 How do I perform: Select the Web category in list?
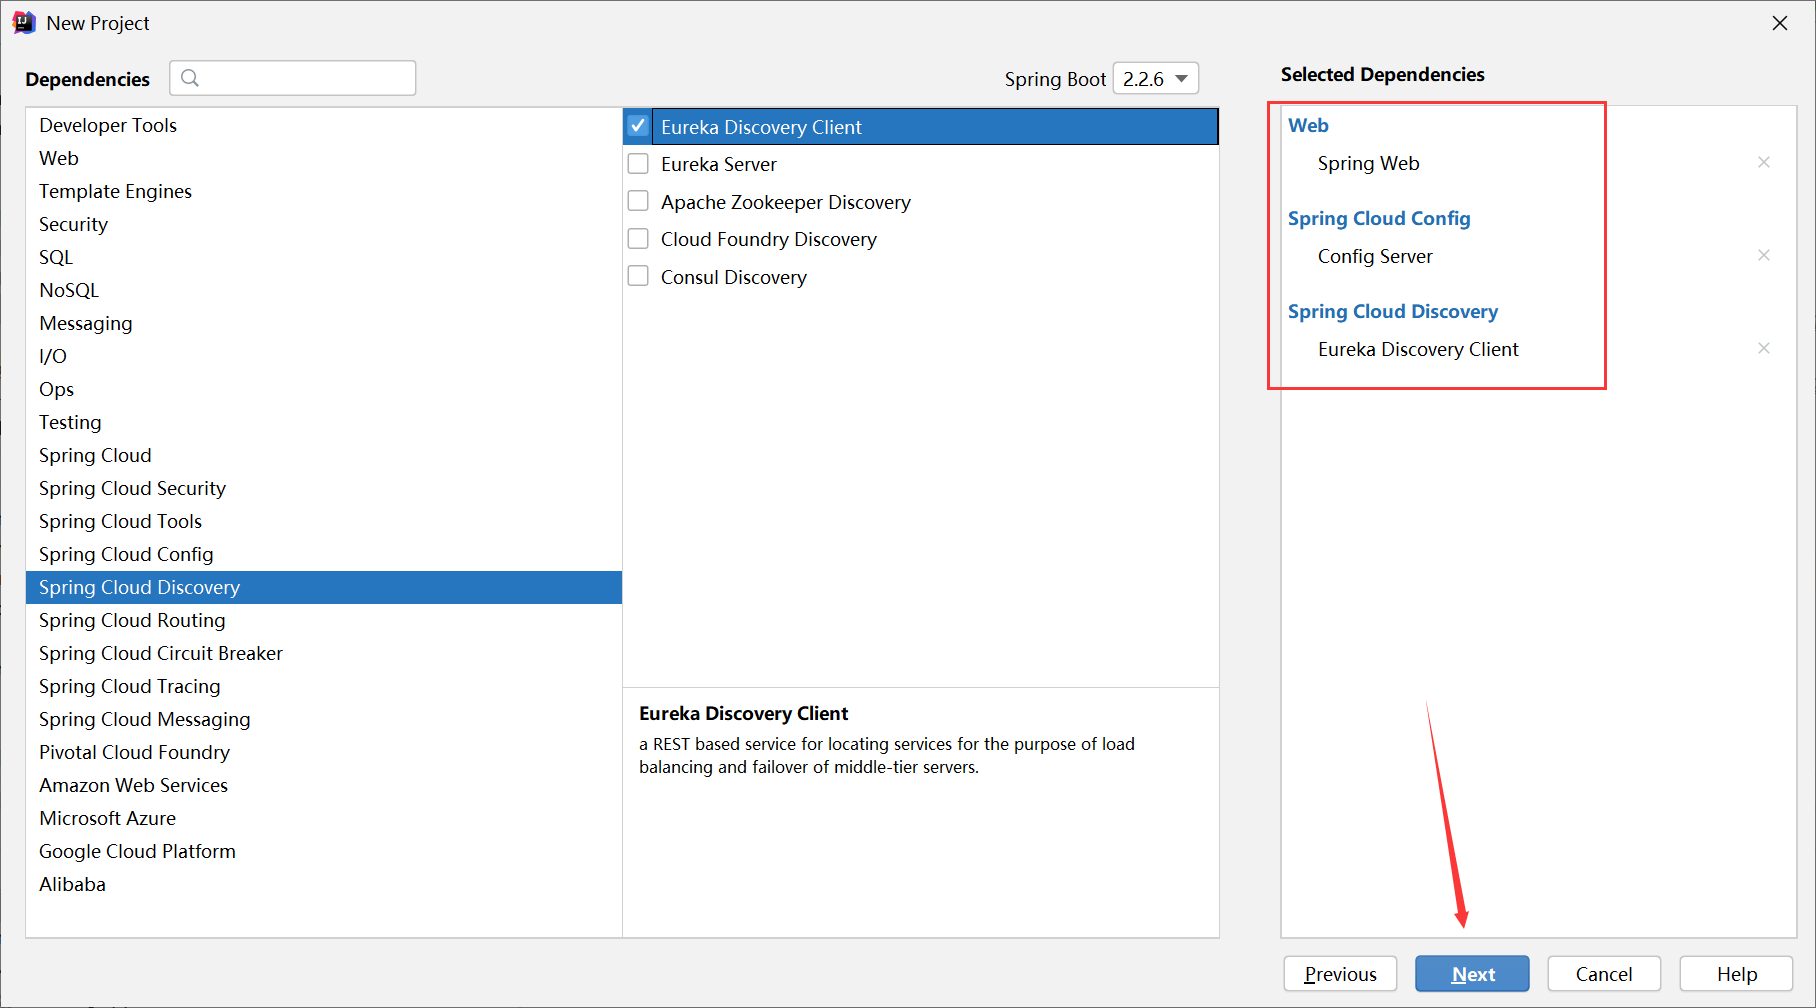click(x=324, y=158)
